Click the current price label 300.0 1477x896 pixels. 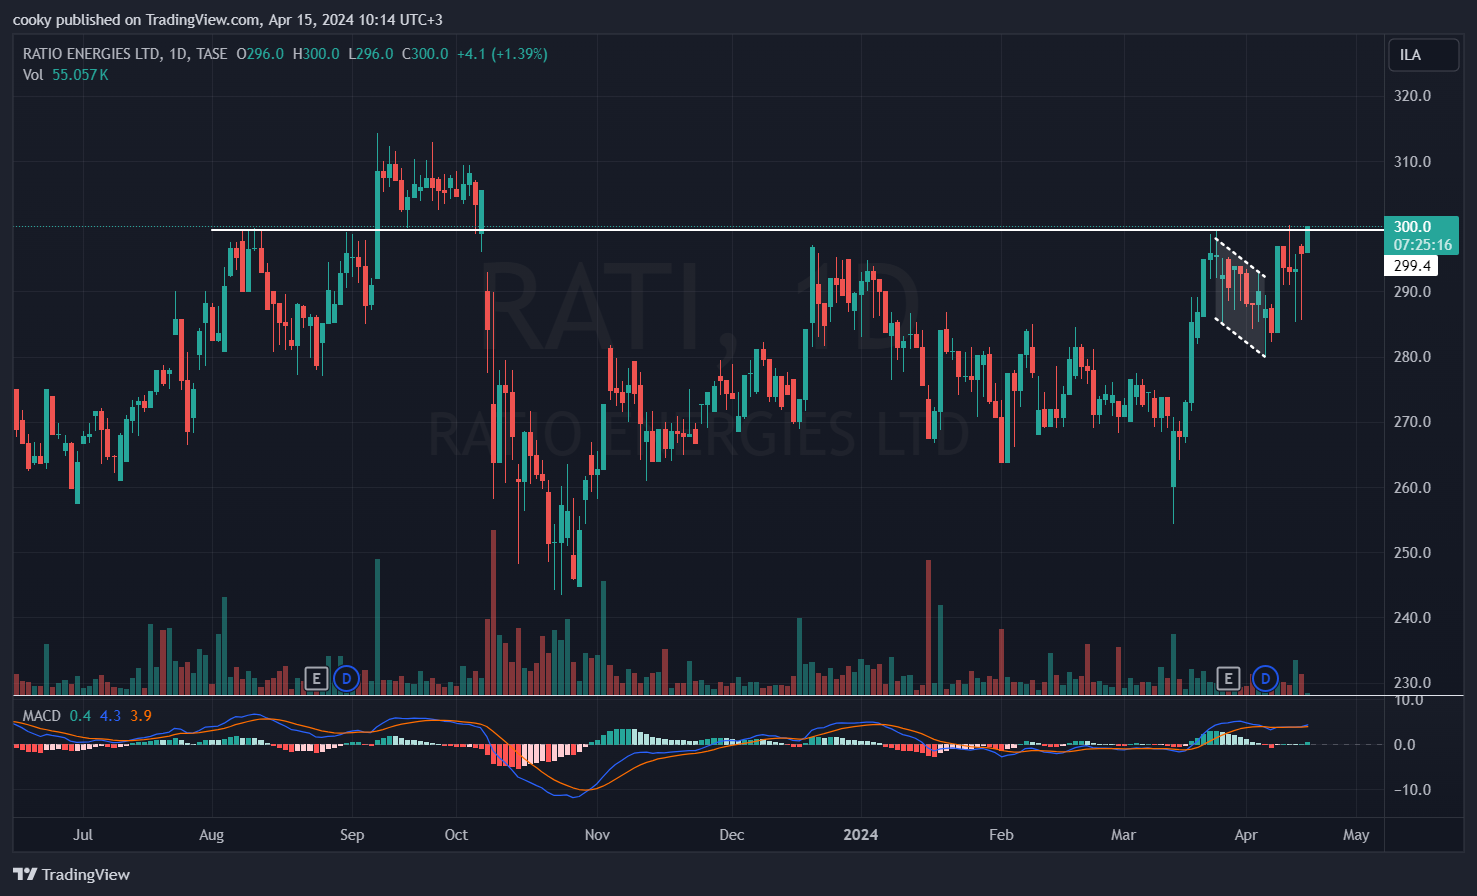coord(1413,227)
